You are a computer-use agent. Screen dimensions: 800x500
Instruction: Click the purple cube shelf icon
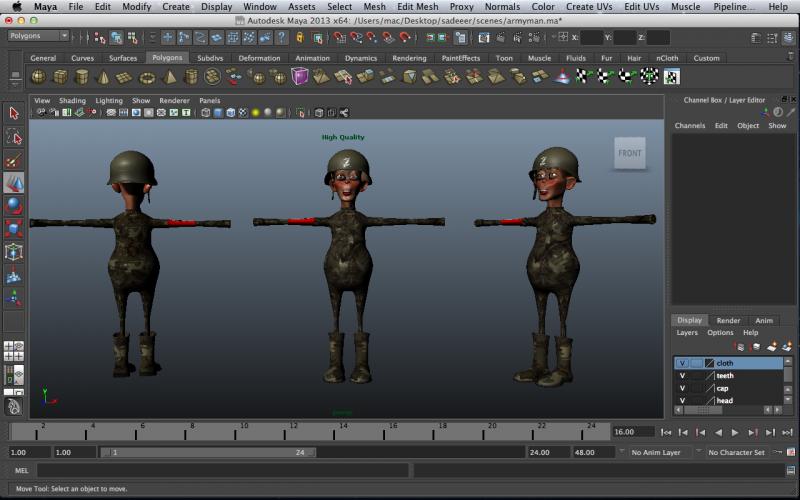click(300, 77)
